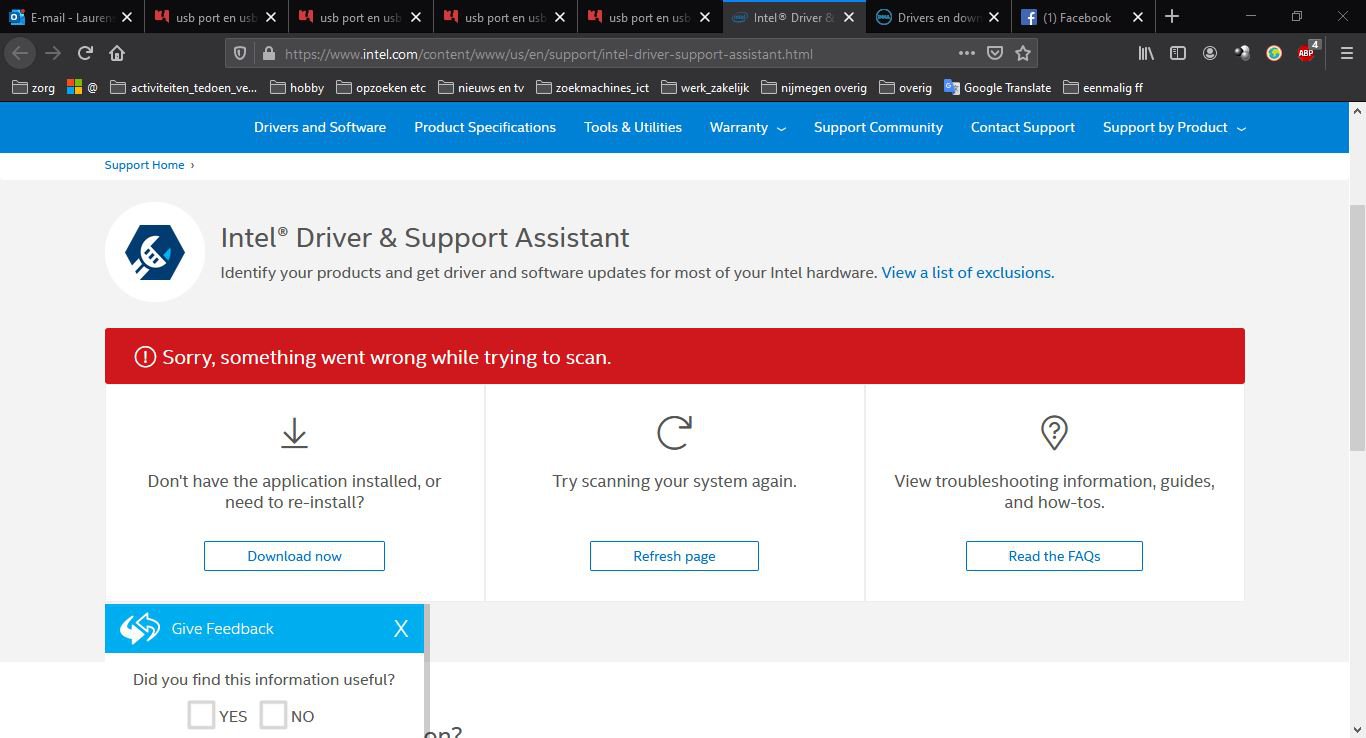Viewport: 1366px width, 738px height.
Task: Check the NO feedback box
Action: (273, 715)
